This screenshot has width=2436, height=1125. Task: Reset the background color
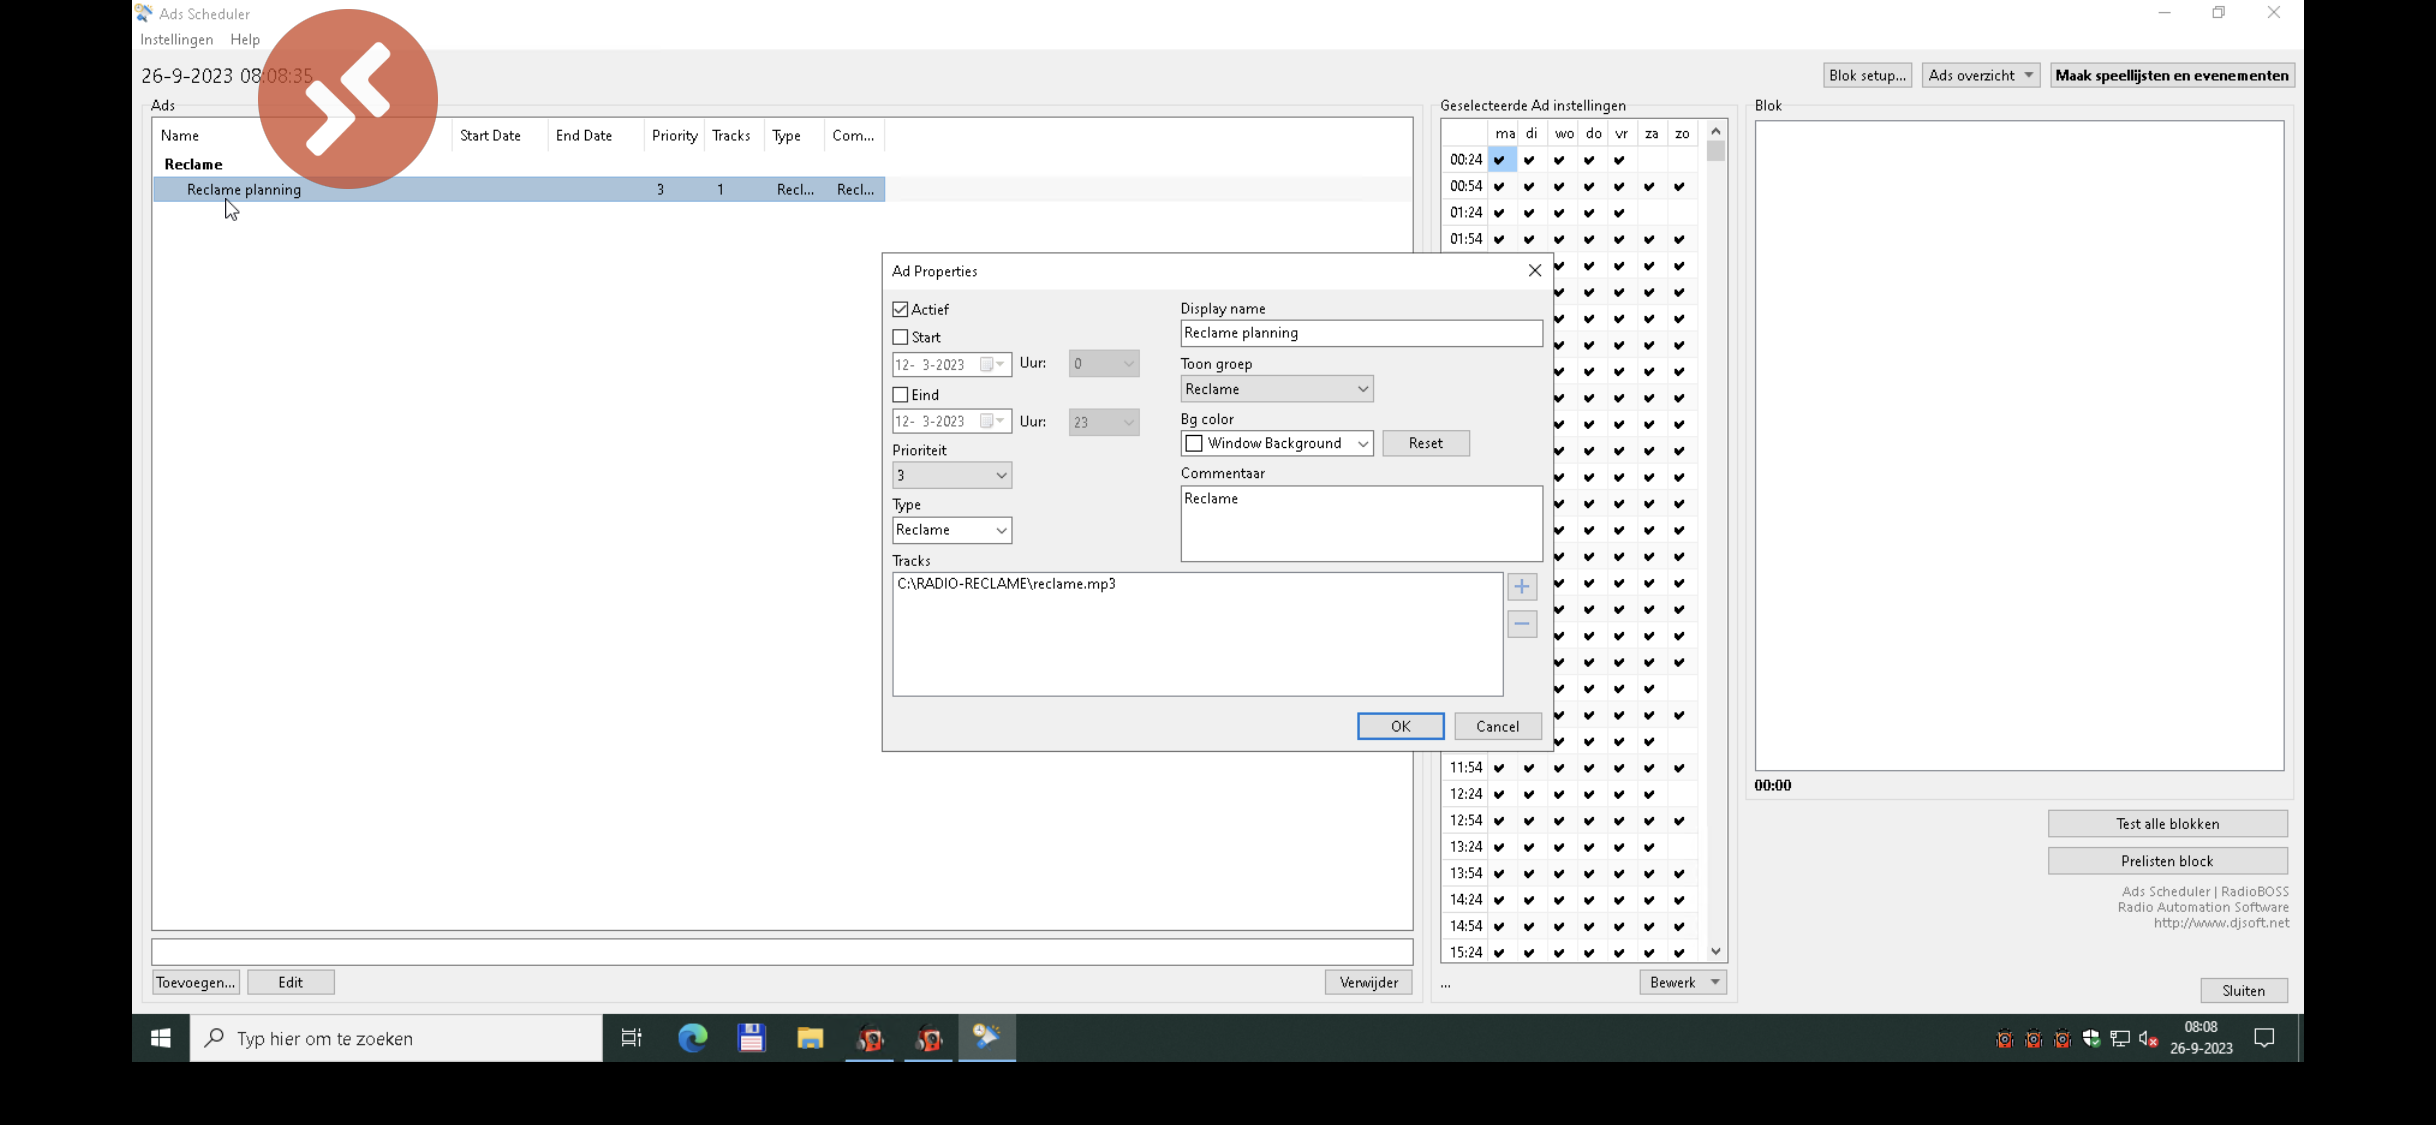[1425, 443]
